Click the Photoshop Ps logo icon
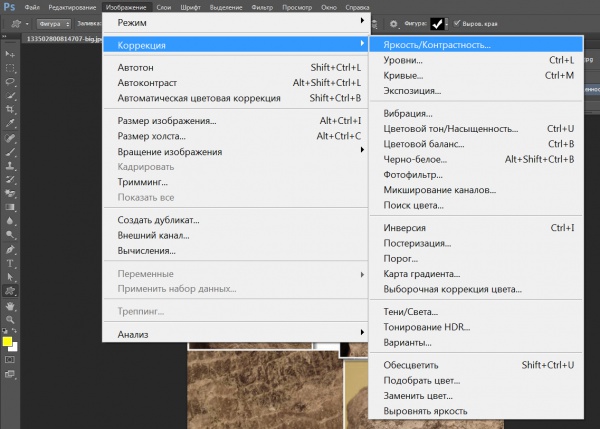600x429 pixels. tap(9, 7)
